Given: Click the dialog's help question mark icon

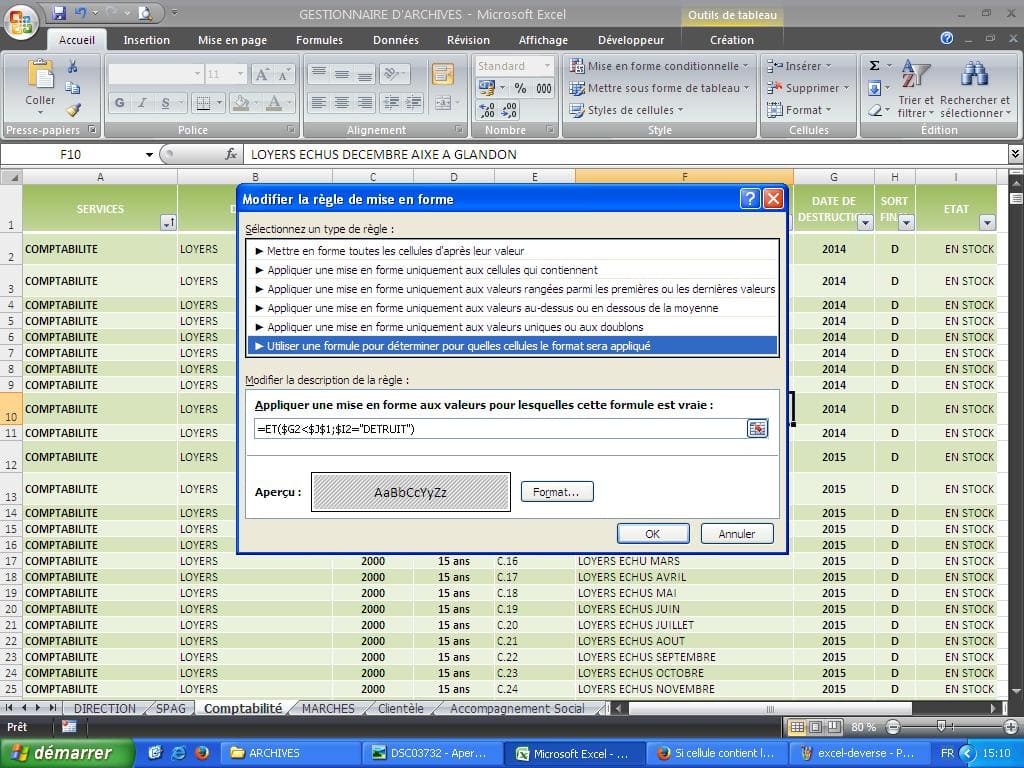Looking at the screenshot, I should [x=750, y=199].
